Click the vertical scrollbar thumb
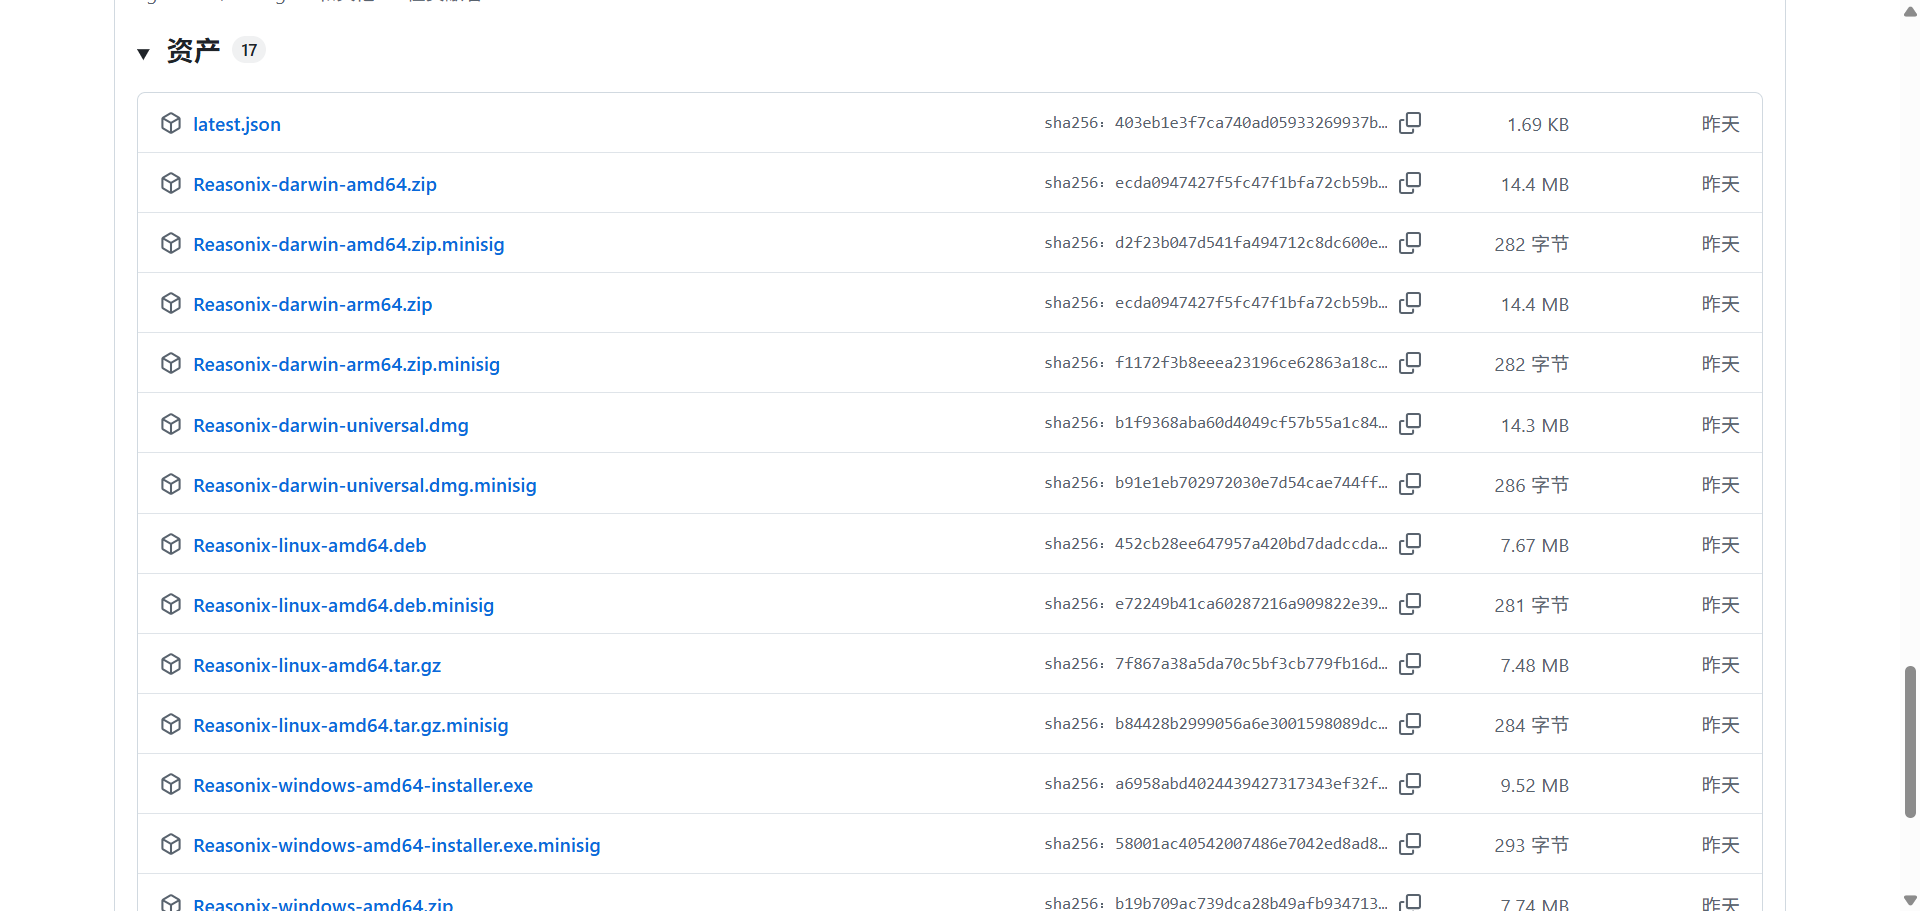The height and width of the screenshot is (911, 1920). 1910,742
